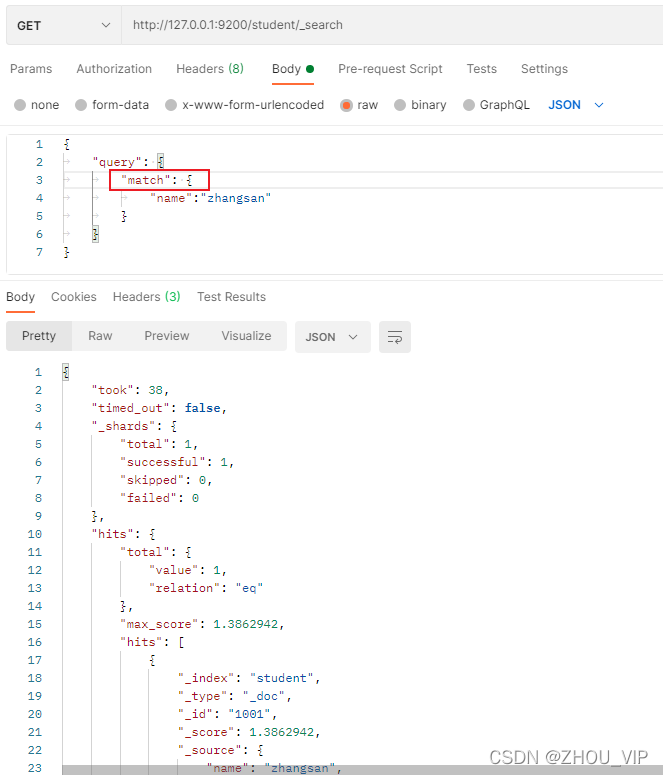Click the "took" value 38
The image size is (663, 776).
155,390
